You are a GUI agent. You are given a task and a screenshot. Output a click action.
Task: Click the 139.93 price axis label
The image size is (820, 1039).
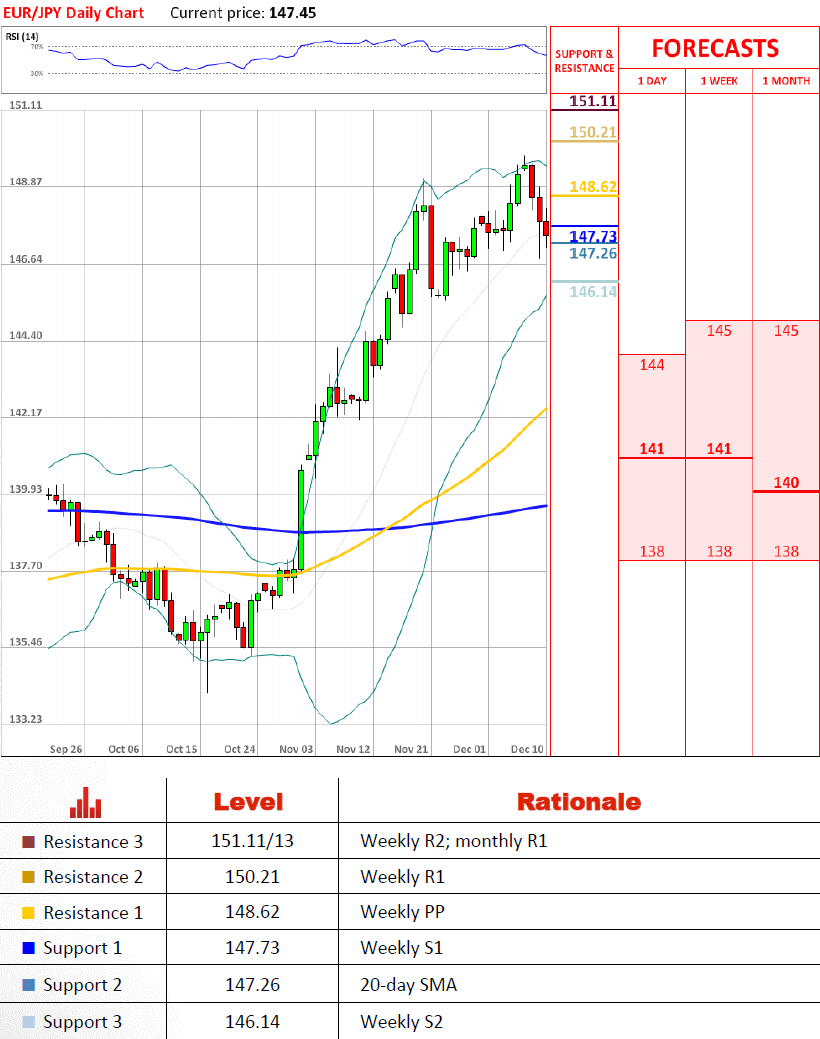[25, 489]
